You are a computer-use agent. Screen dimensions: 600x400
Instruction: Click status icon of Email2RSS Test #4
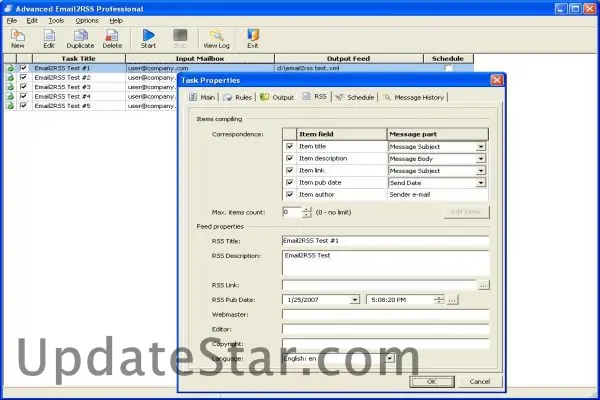[10, 96]
